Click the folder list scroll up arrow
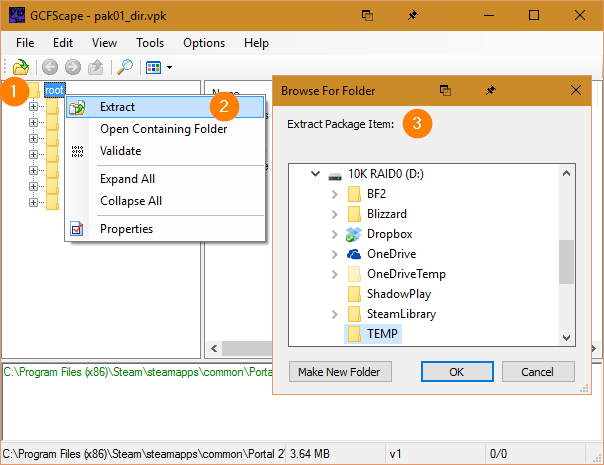Image resolution: width=604 pixels, height=465 pixels. click(566, 173)
